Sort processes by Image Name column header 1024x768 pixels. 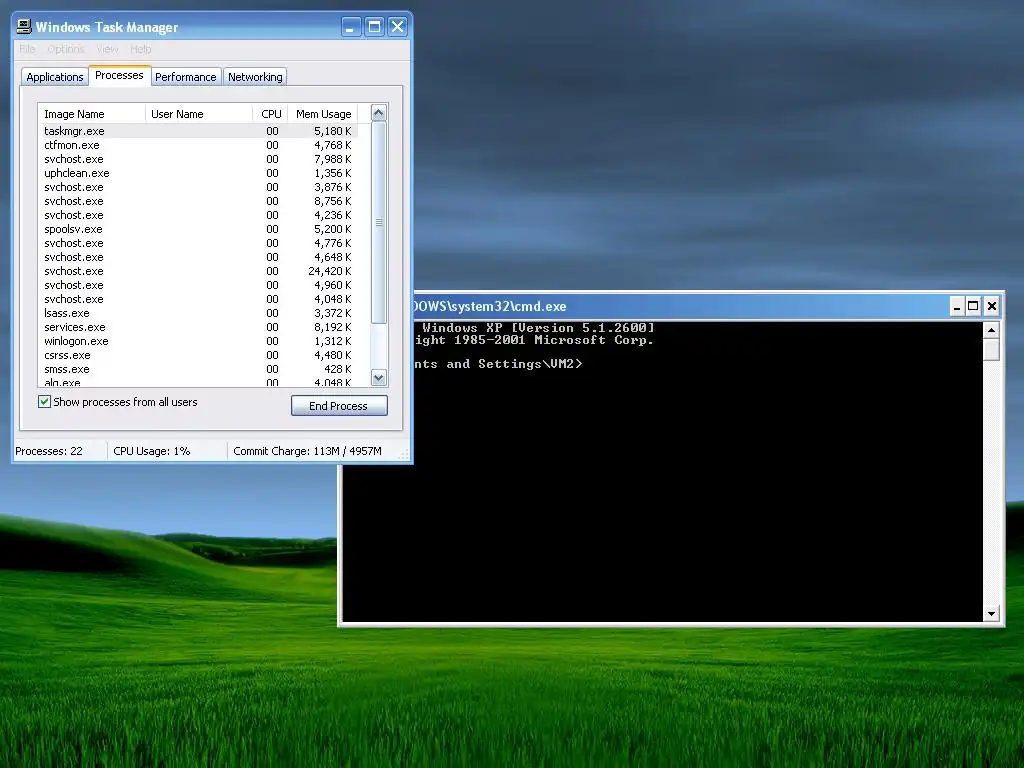tap(91, 114)
